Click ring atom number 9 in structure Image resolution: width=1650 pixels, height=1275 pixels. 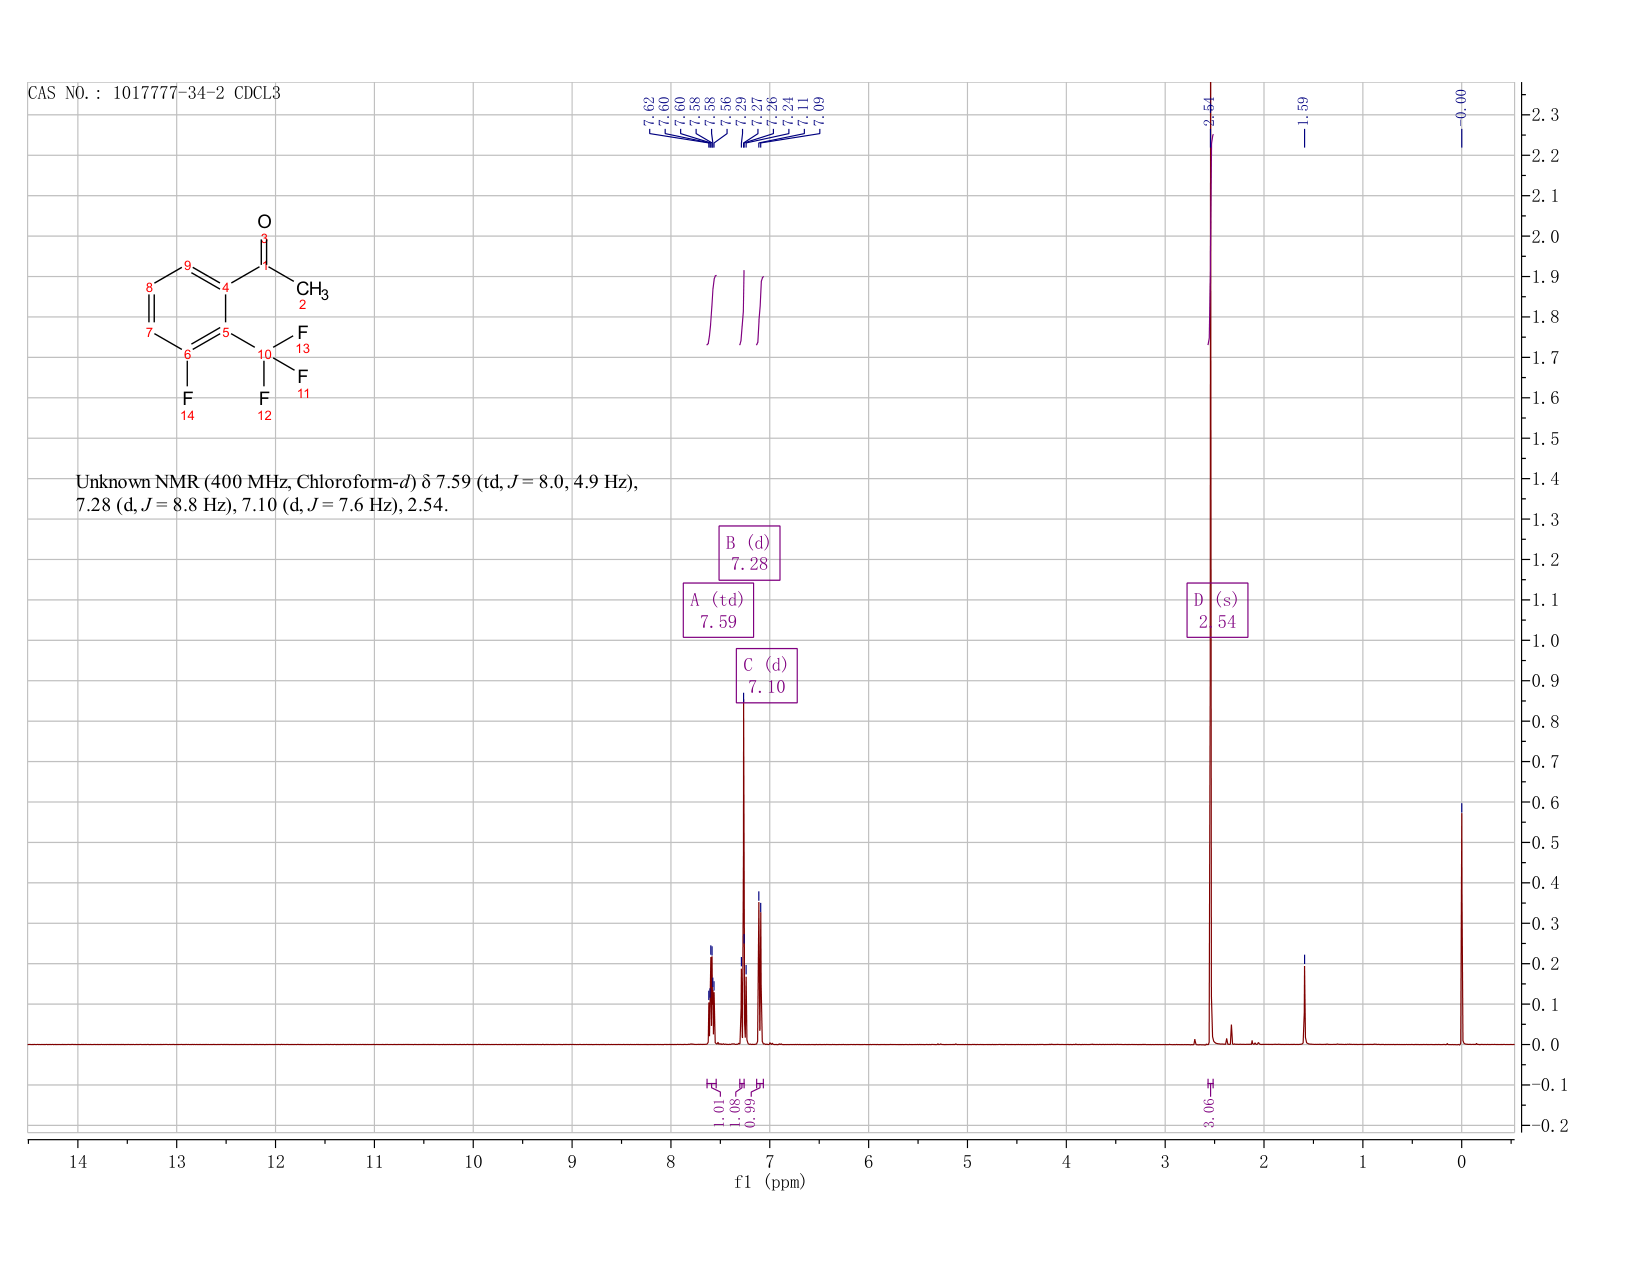pos(187,265)
